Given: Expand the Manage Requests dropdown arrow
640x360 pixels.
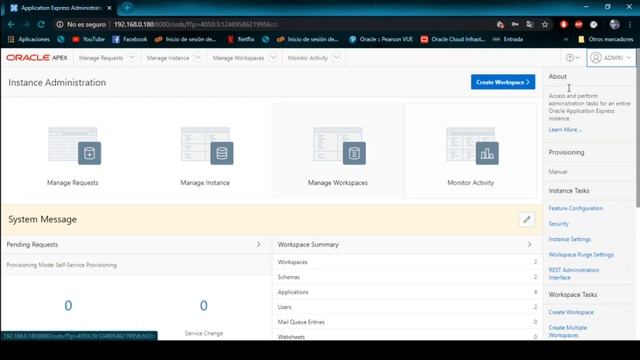Looking at the screenshot, I should pos(132,58).
